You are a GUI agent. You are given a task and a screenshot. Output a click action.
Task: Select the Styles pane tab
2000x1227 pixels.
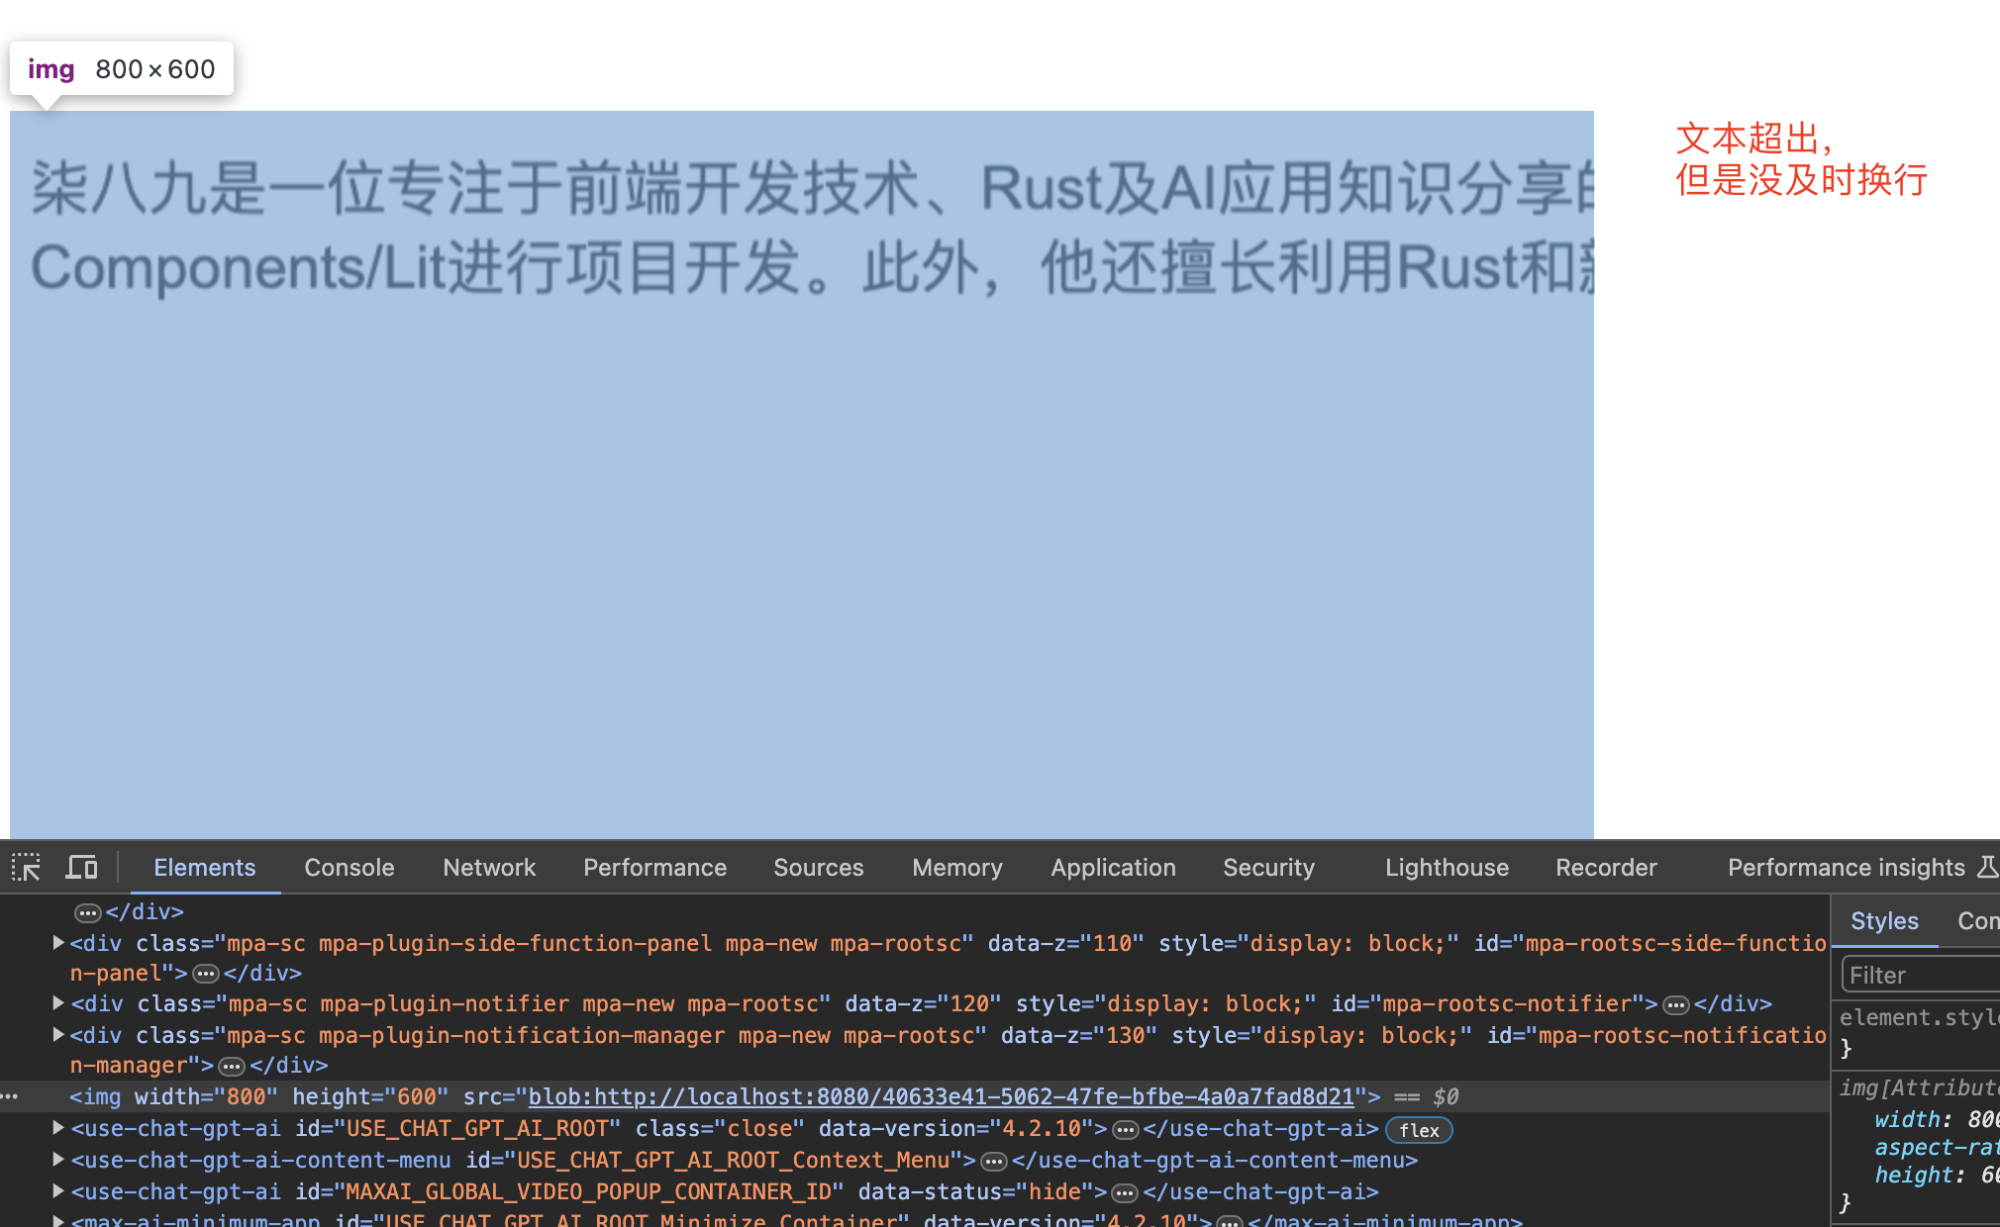(1884, 921)
